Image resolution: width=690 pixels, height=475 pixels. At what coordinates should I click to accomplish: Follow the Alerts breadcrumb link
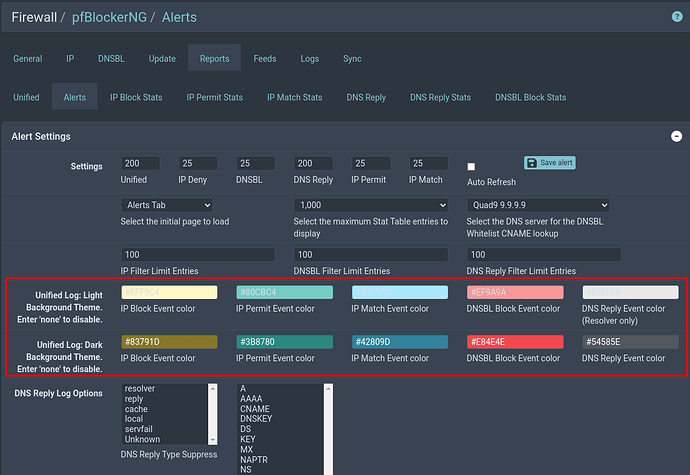point(179,17)
